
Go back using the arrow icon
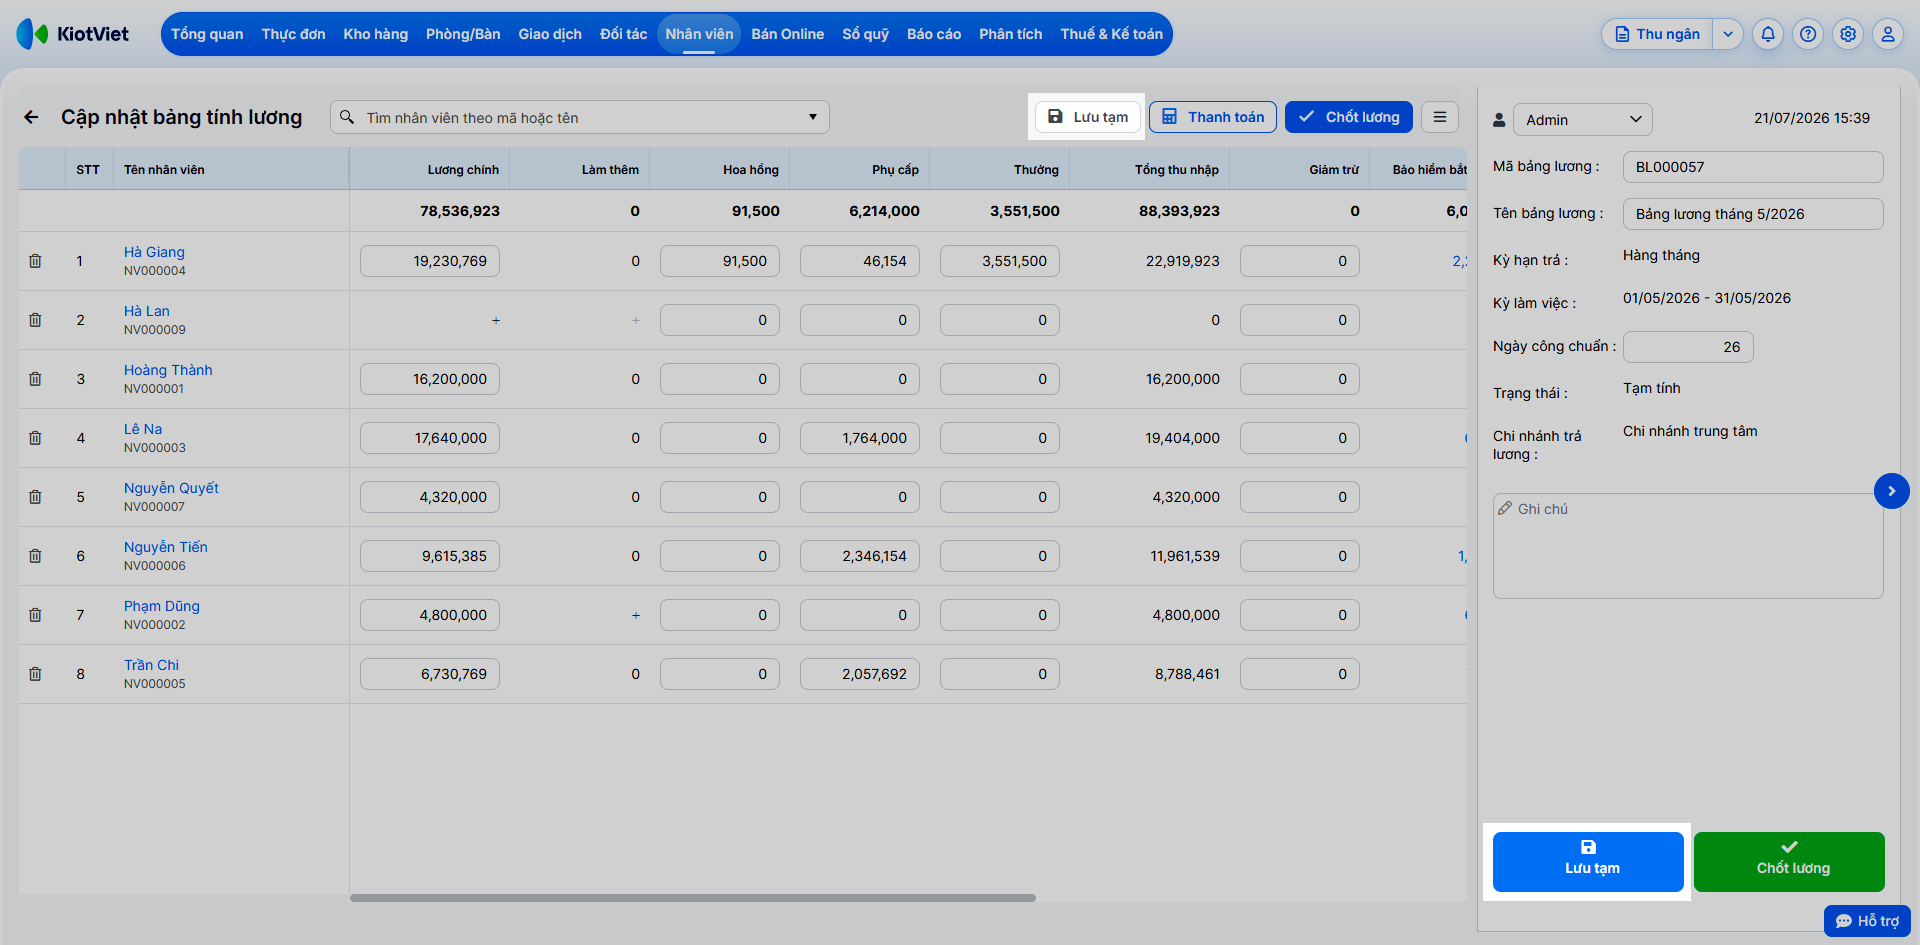[x=32, y=117]
